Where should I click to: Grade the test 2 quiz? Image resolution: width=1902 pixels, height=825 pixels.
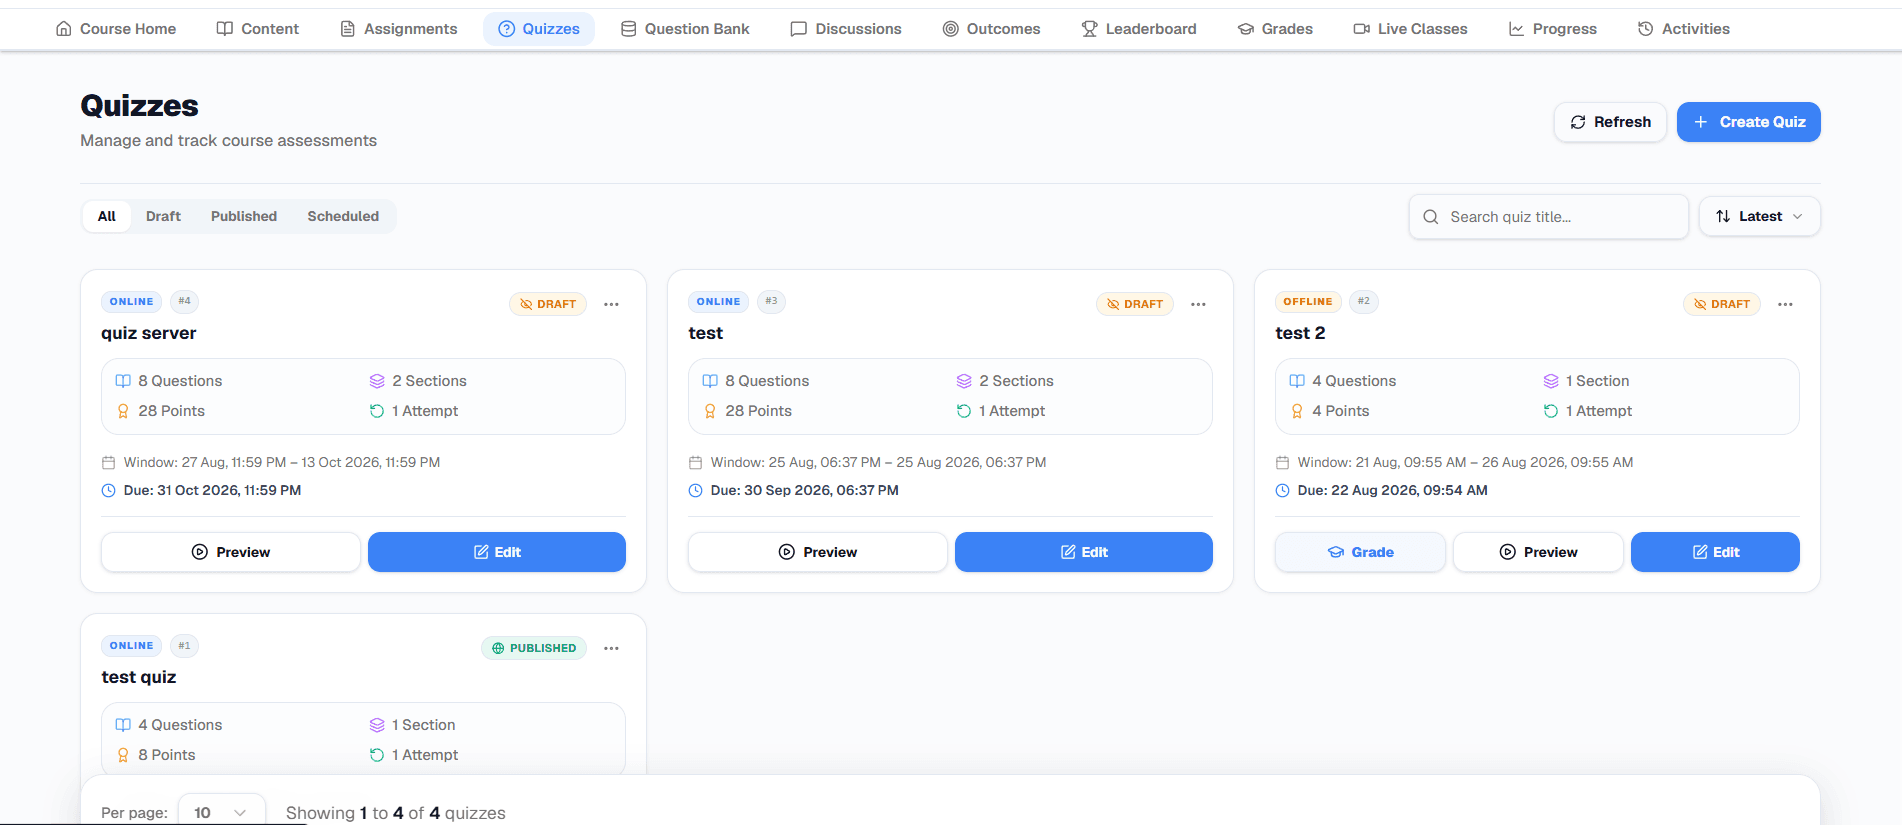[x=1360, y=552]
